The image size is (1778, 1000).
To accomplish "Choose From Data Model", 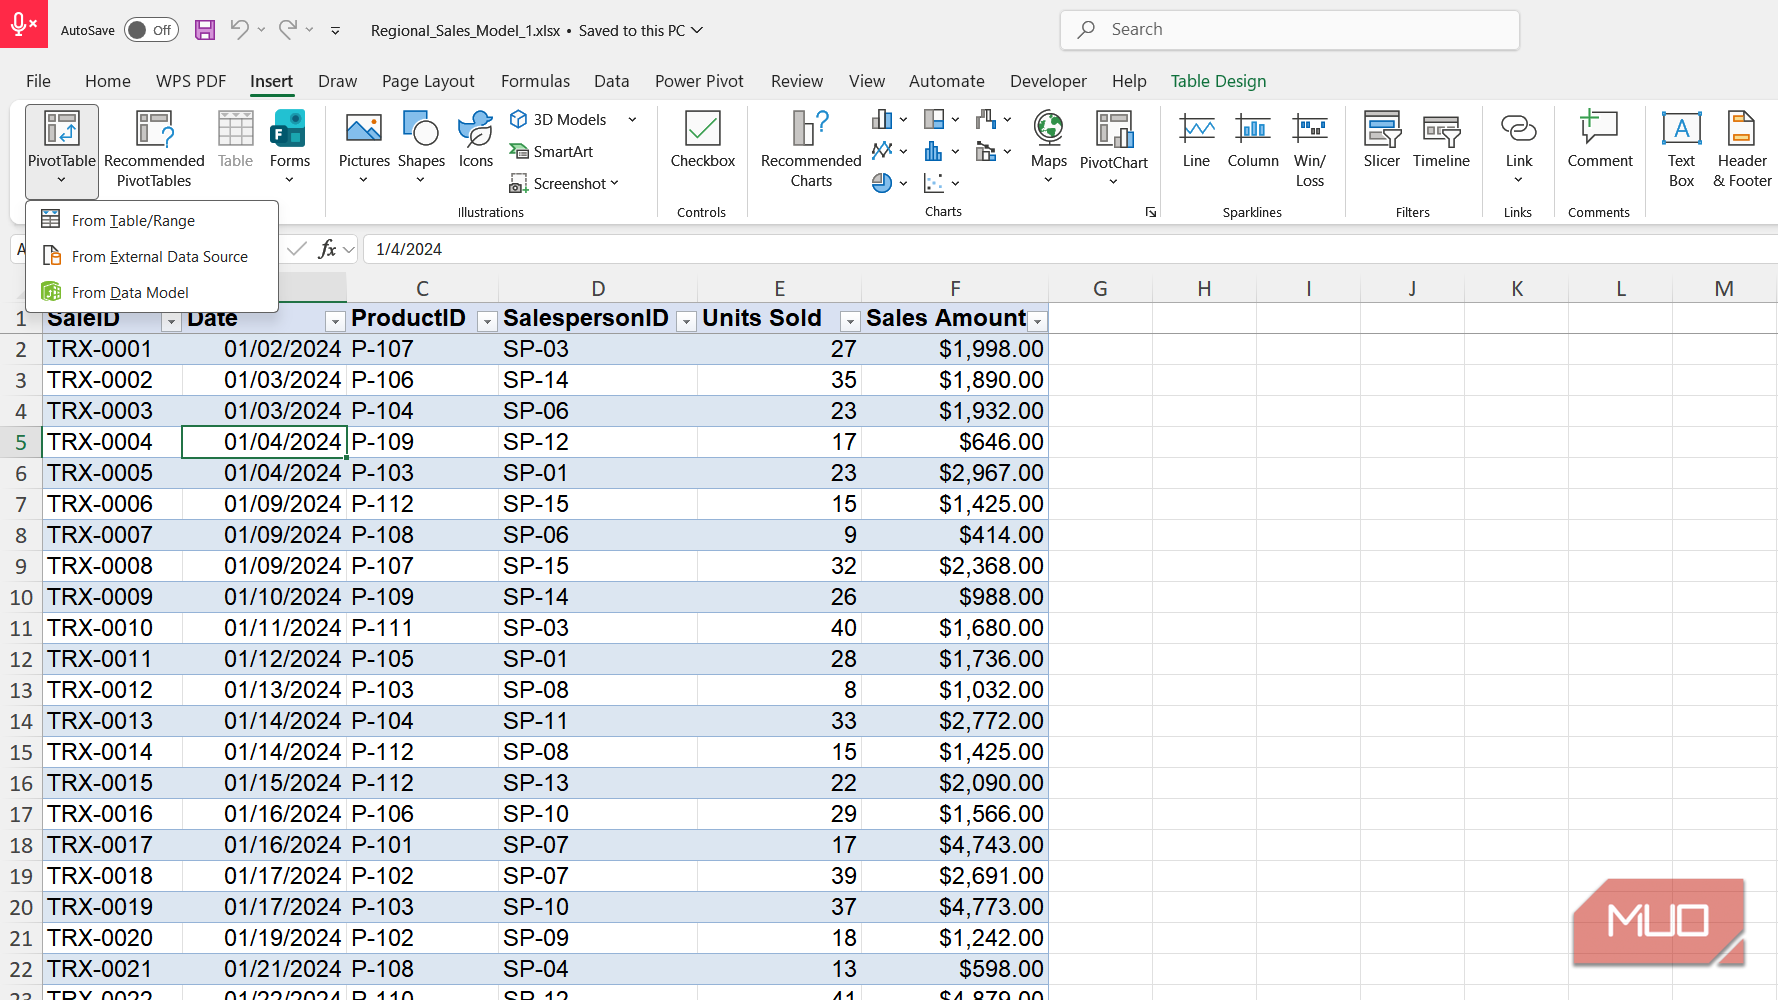I will (152, 292).
